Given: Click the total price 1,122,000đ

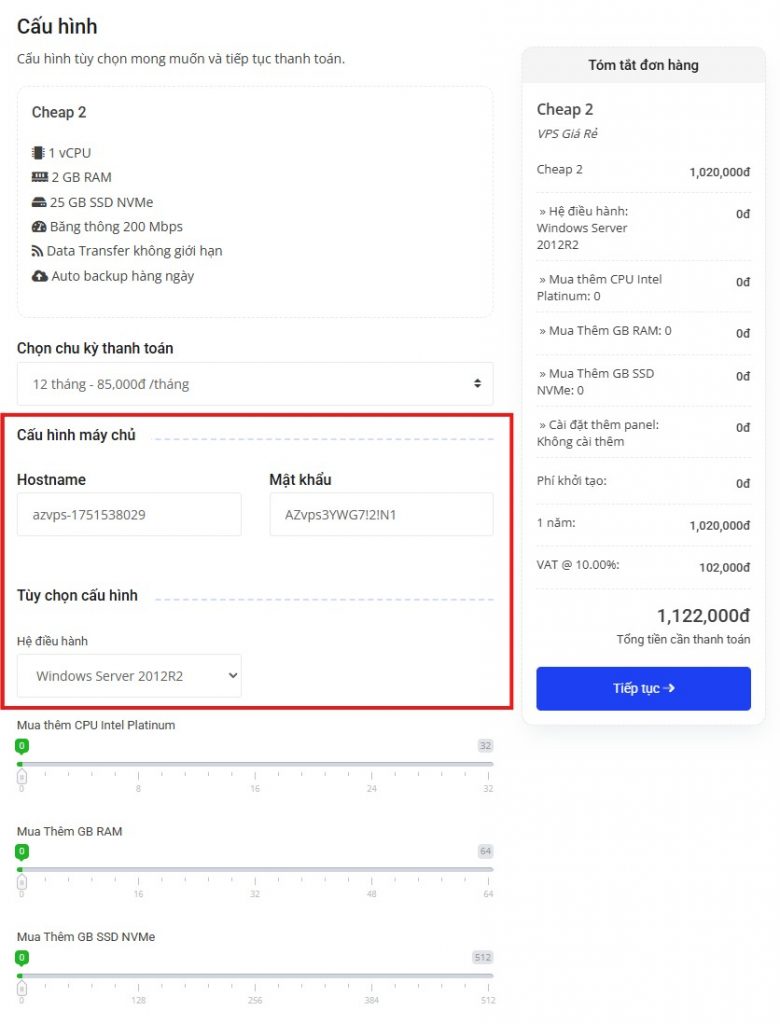Looking at the screenshot, I should coord(703,616).
